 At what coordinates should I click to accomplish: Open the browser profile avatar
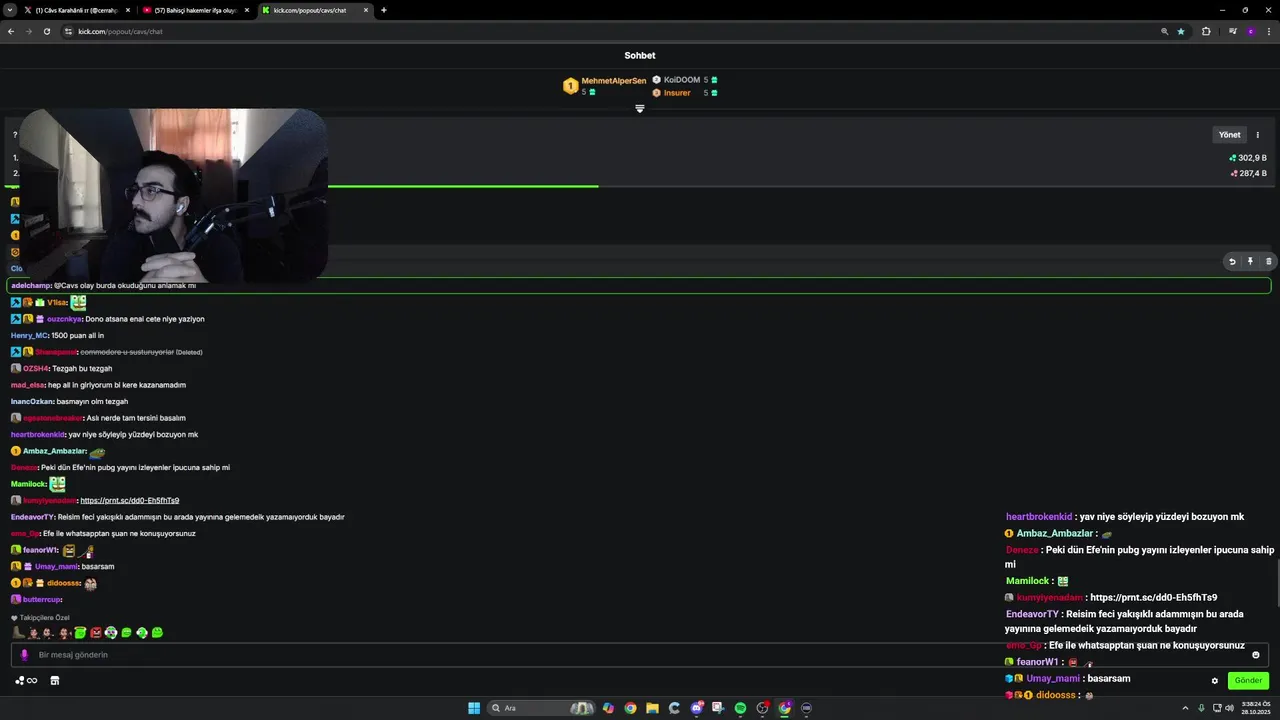click(x=1250, y=31)
